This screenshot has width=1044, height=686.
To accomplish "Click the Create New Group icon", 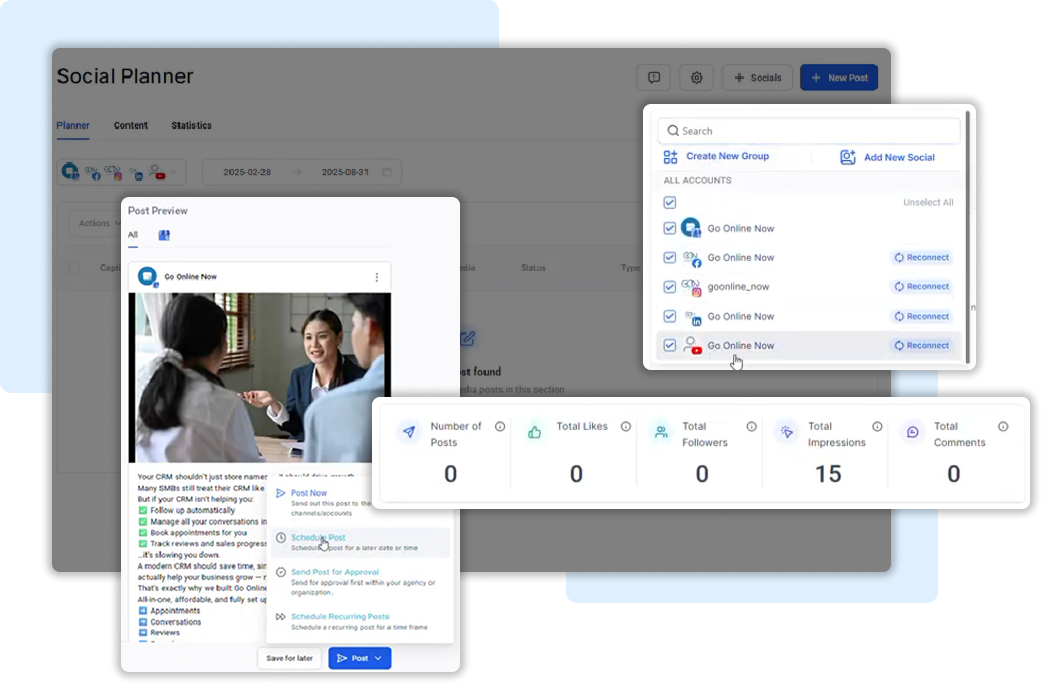I will 670,157.
